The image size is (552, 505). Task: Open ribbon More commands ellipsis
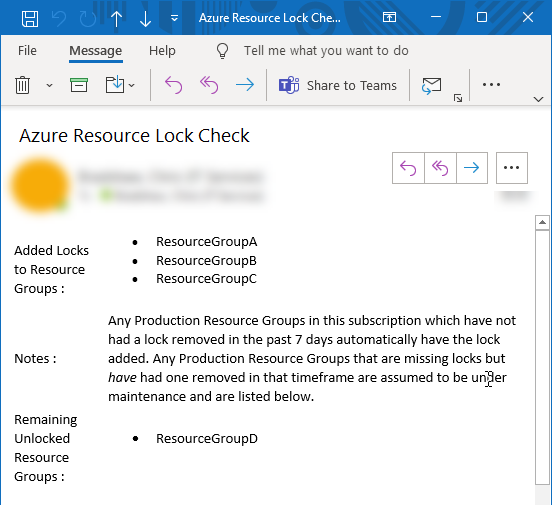click(x=491, y=85)
